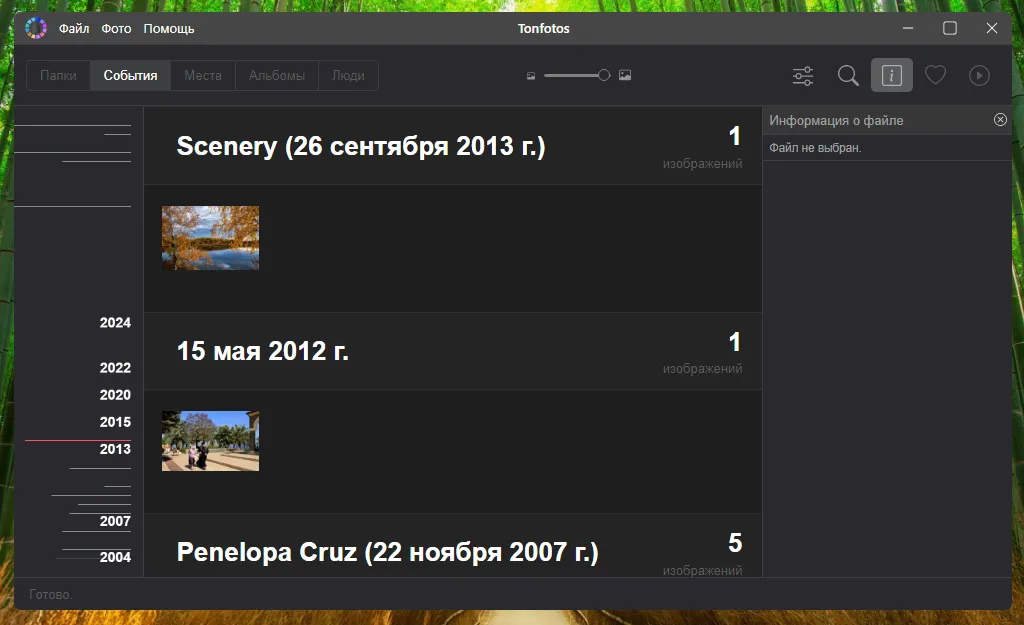Viewport: 1024px width, 625px height.
Task: Switch to the Места tab
Action: point(203,76)
